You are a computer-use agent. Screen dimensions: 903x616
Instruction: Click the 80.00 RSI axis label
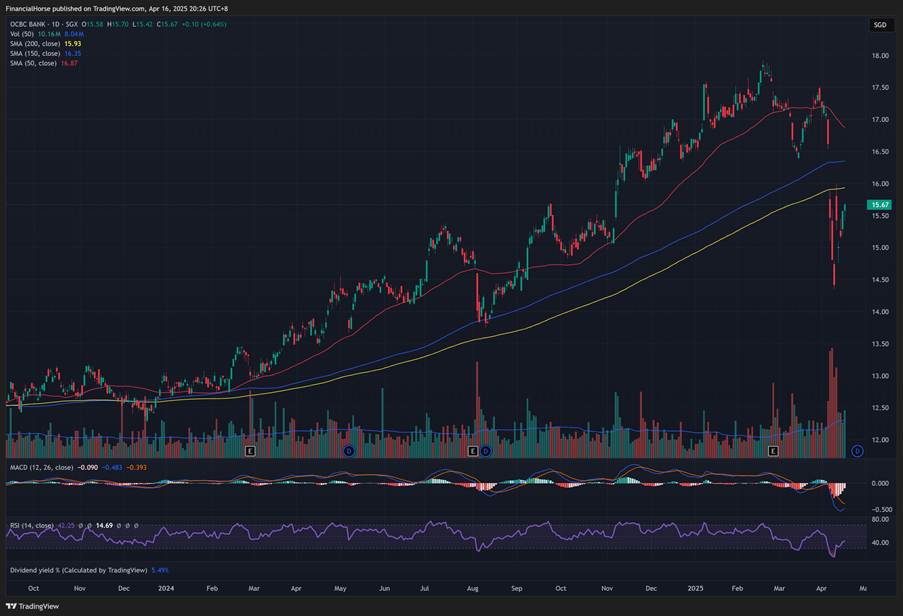[x=879, y=519]
